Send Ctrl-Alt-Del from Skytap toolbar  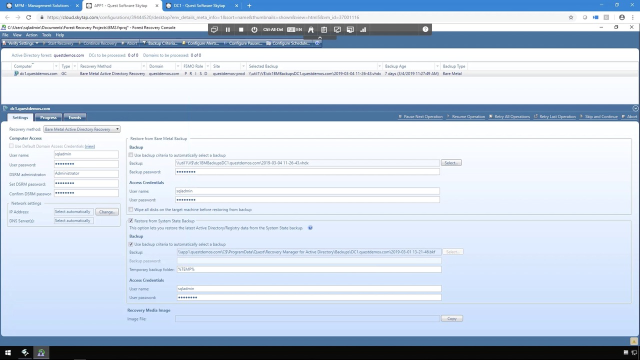[x=273, y=29]
